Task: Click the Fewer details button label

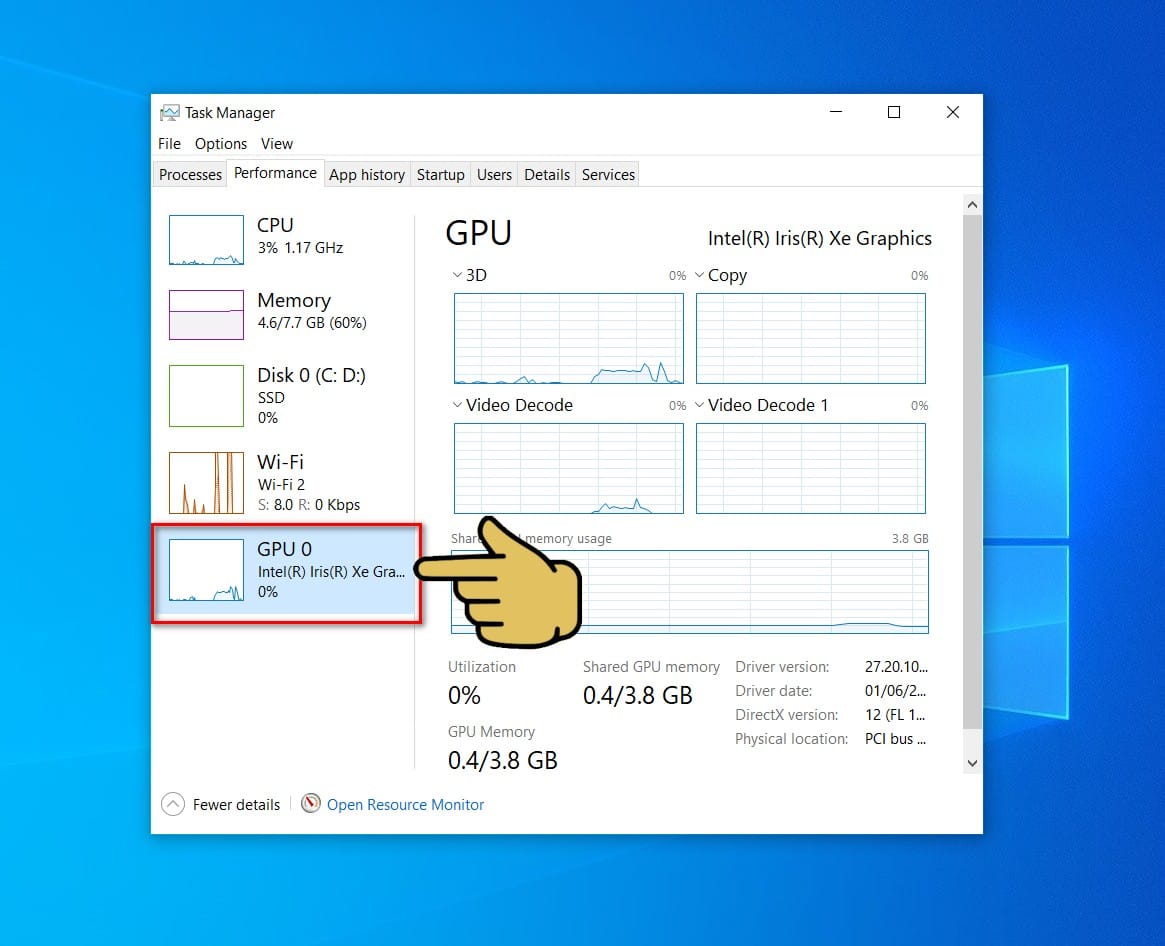Action: coord(236,804)
